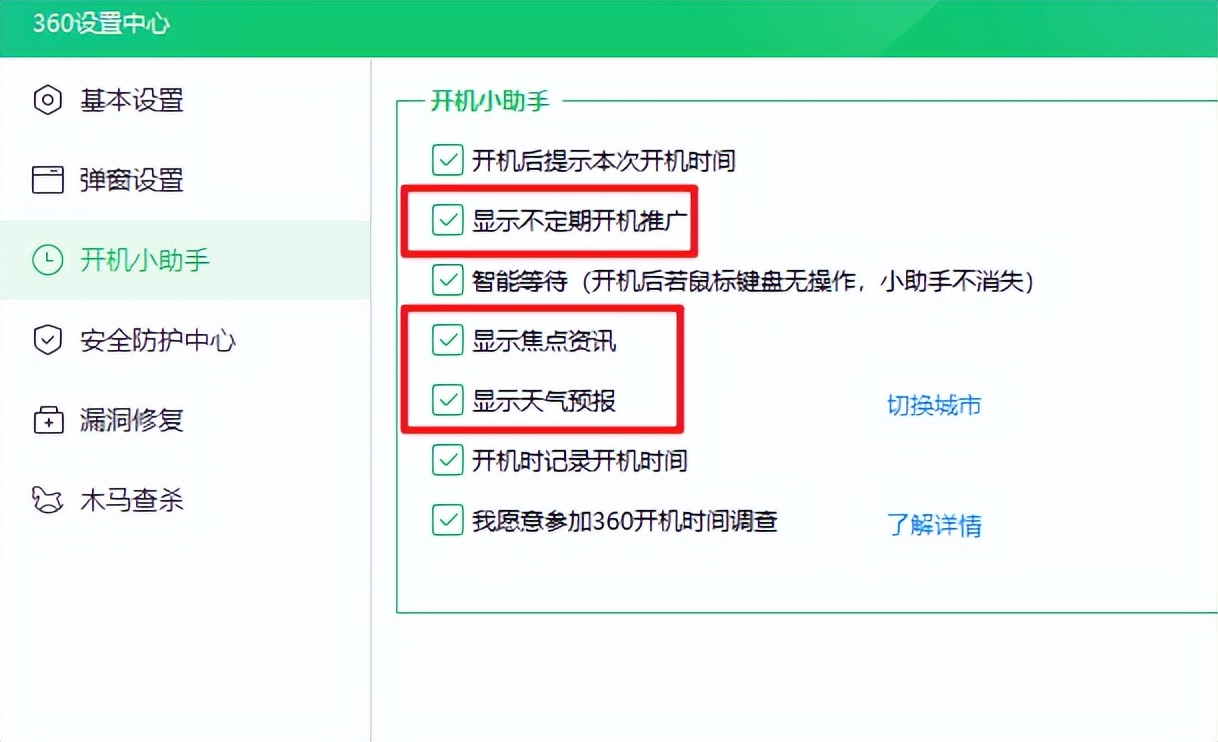The width and height of the screenshot is (1218, 742).
Task: Click the 弹窗设置 window icon
Action: [x=48, y=180]
